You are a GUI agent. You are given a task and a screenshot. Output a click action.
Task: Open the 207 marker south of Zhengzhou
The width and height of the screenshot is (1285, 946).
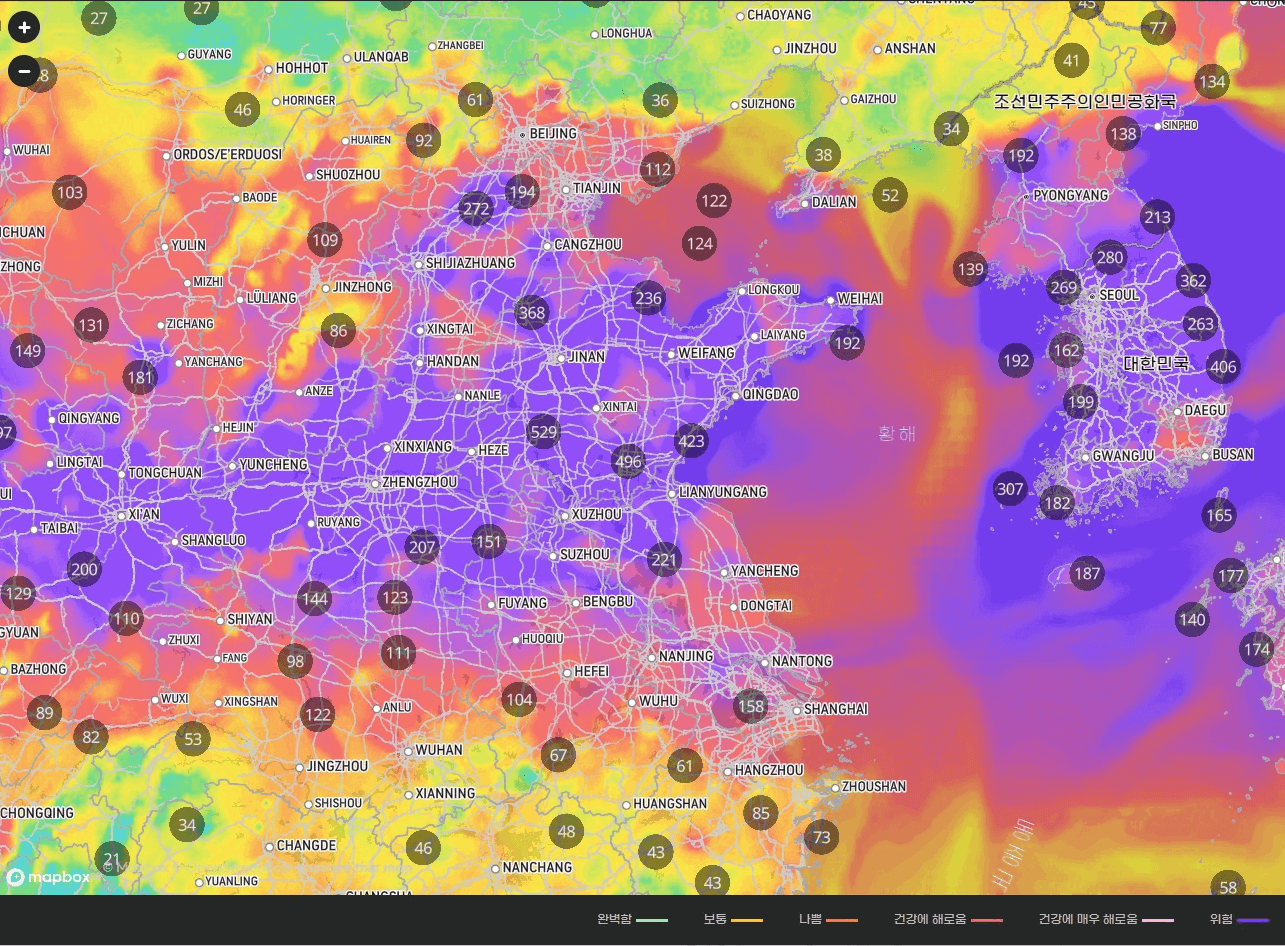pyautogui.click(x=422, y=546)
